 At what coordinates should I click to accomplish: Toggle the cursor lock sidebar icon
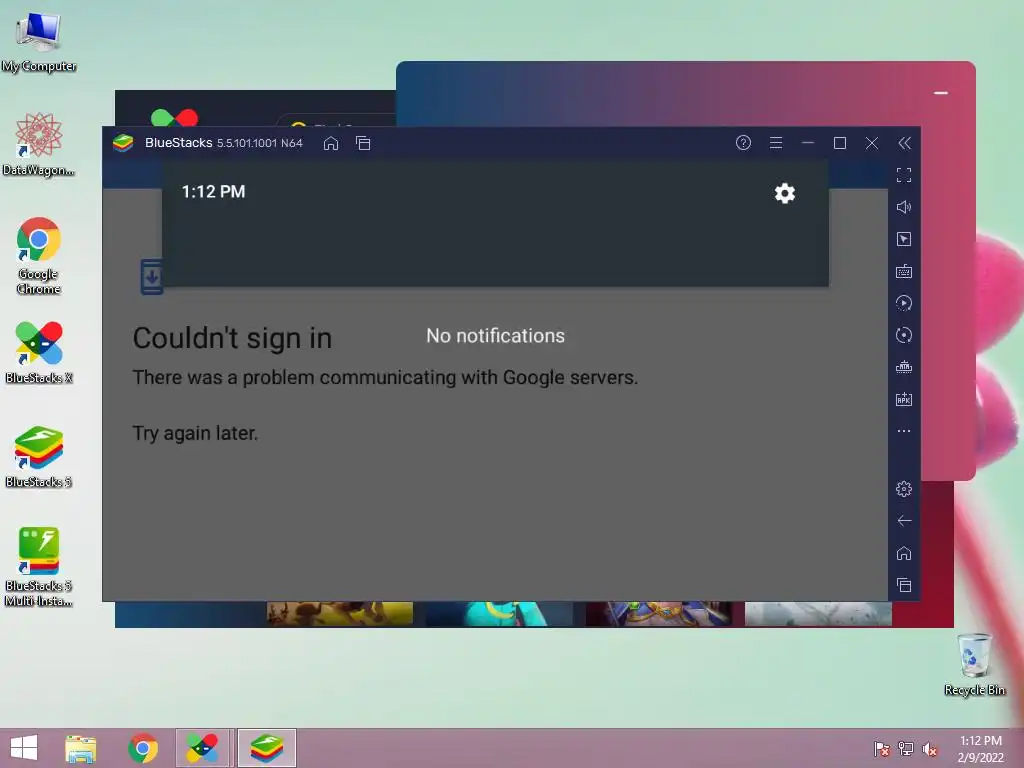pos(904,239)
